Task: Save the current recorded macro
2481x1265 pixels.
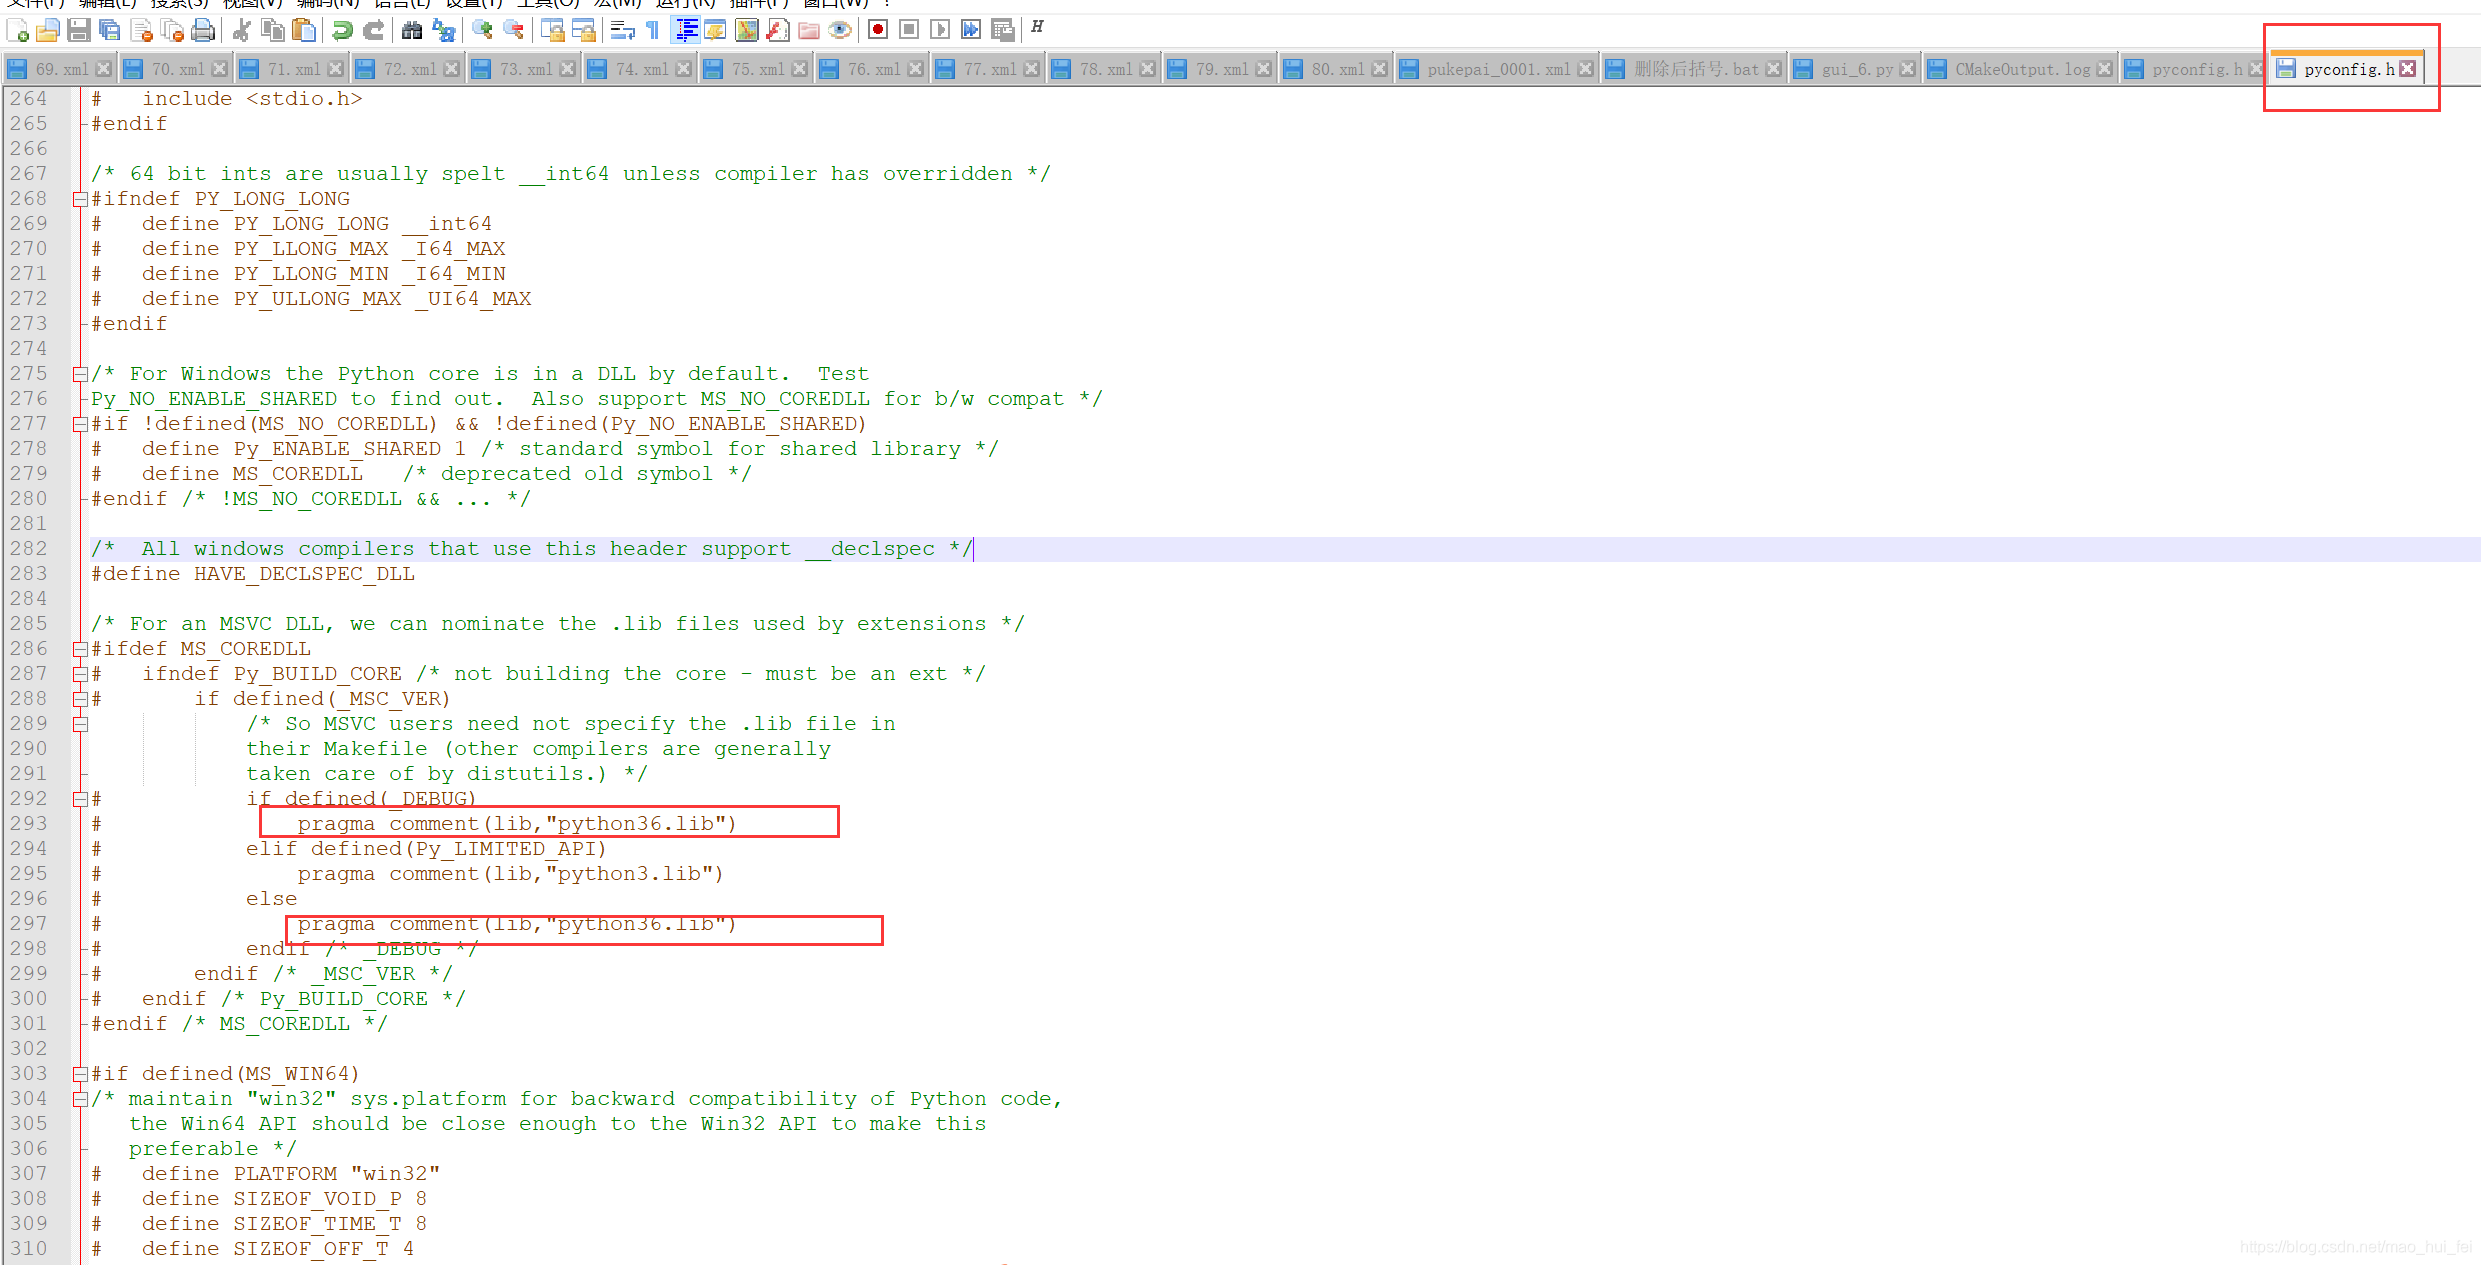Action: click(x=1003, y=30)
